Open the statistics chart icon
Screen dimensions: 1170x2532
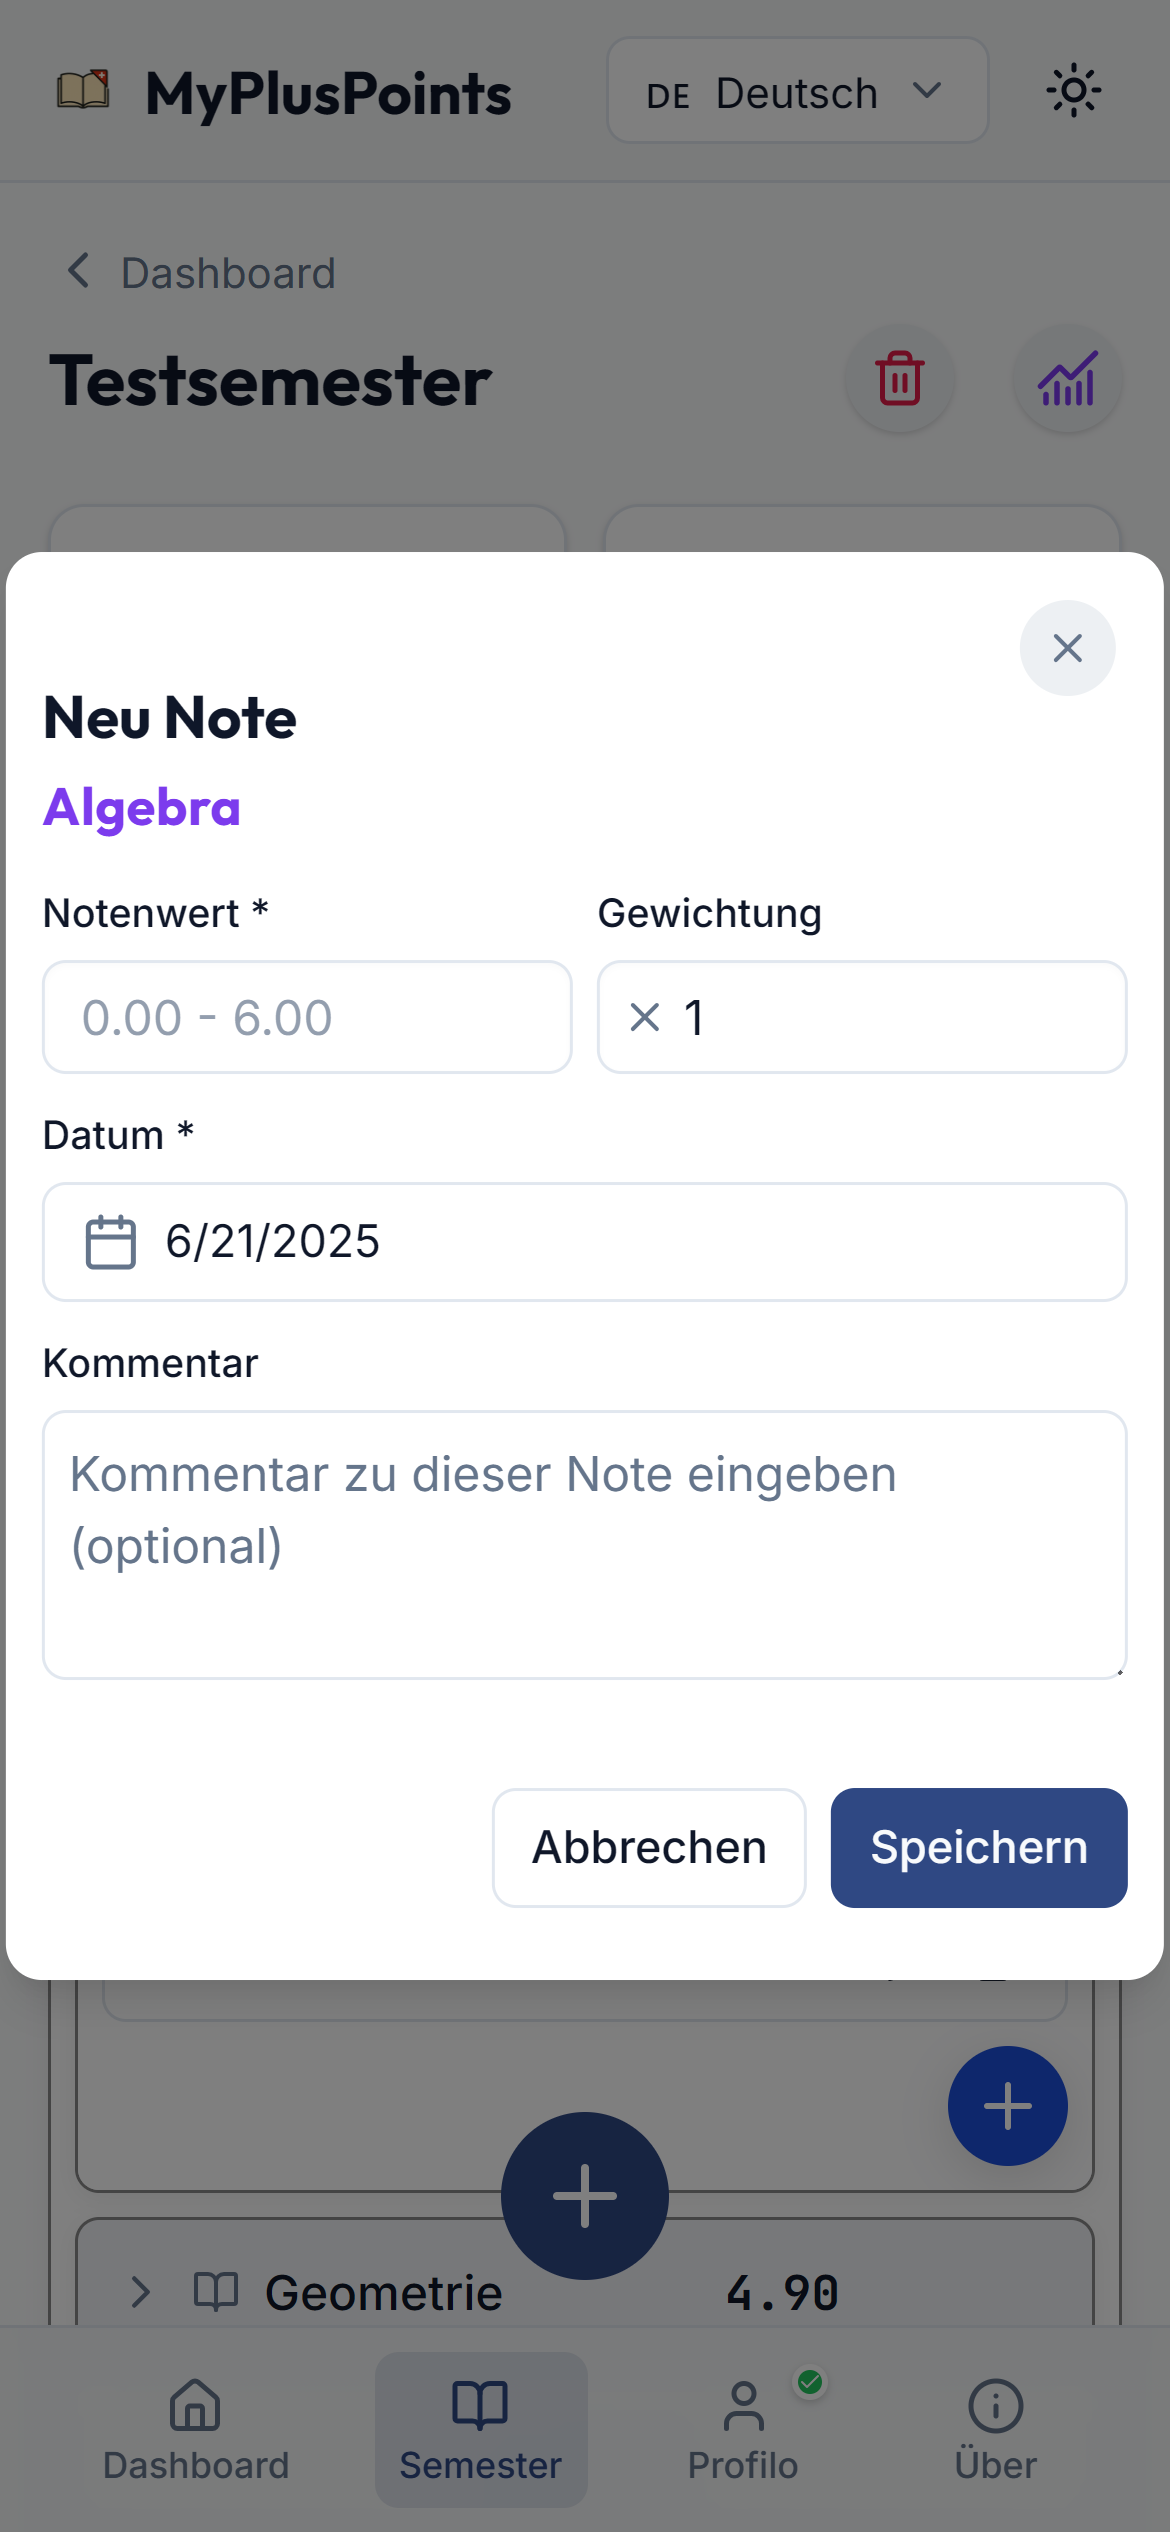click(x=1067, y=379)
